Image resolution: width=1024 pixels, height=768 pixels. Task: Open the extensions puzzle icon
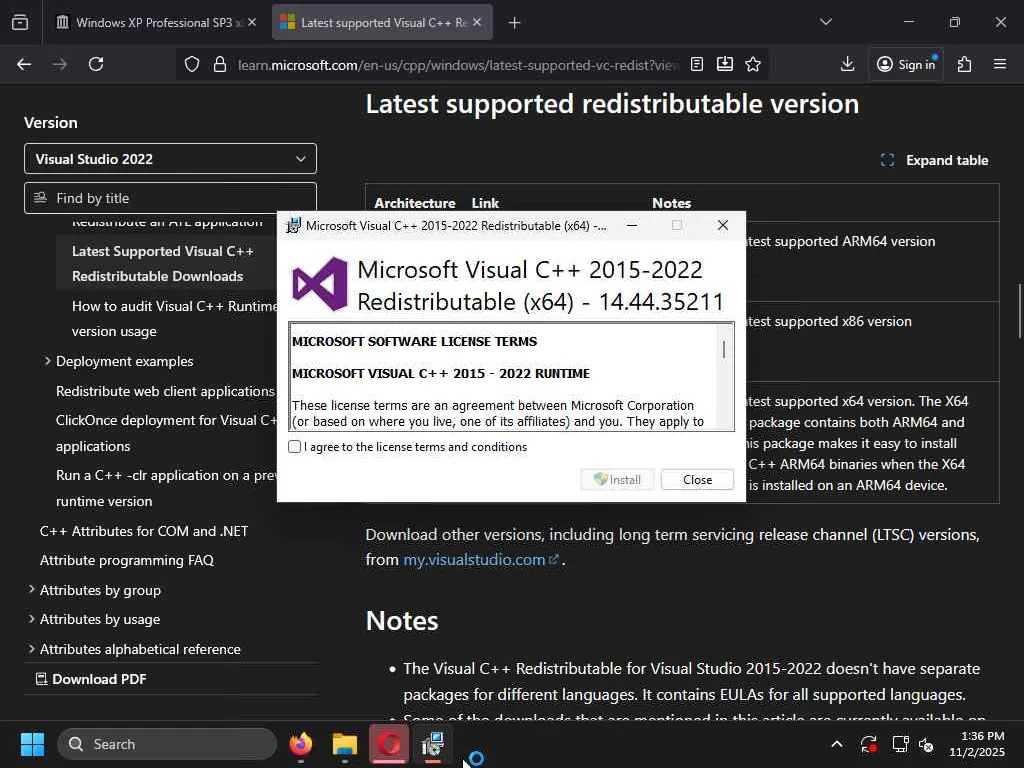(965, 64)
